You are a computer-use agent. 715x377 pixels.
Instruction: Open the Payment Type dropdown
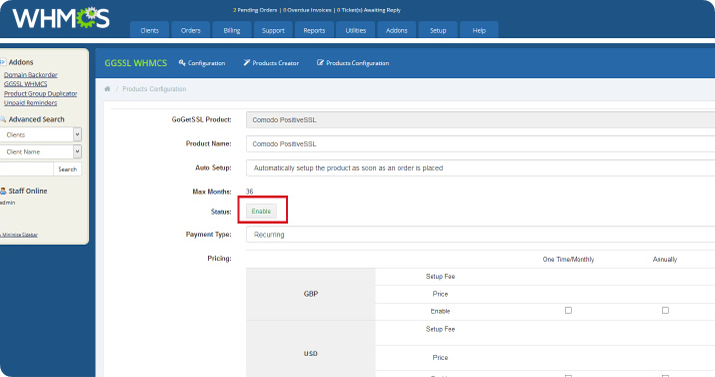480,234
